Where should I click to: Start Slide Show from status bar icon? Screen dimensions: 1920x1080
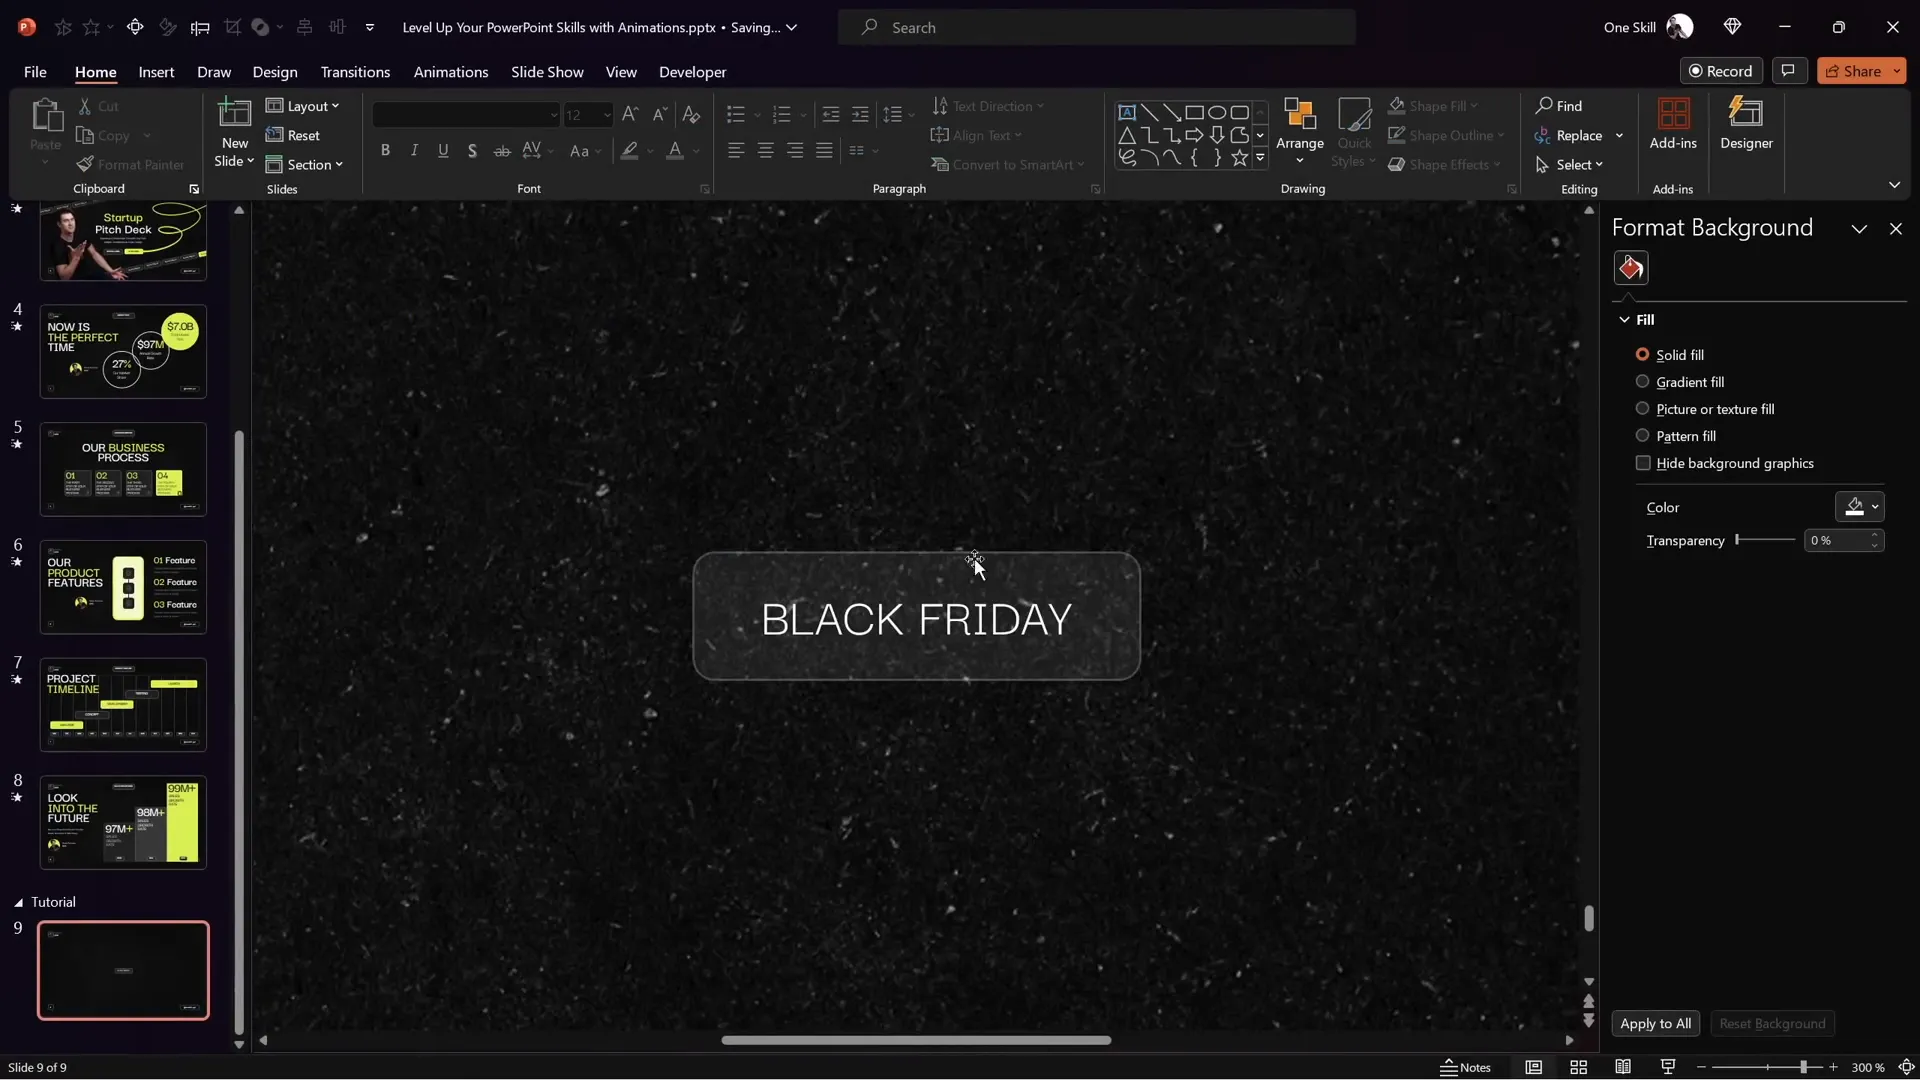pyautogui.click(x=1668, y=1067)
